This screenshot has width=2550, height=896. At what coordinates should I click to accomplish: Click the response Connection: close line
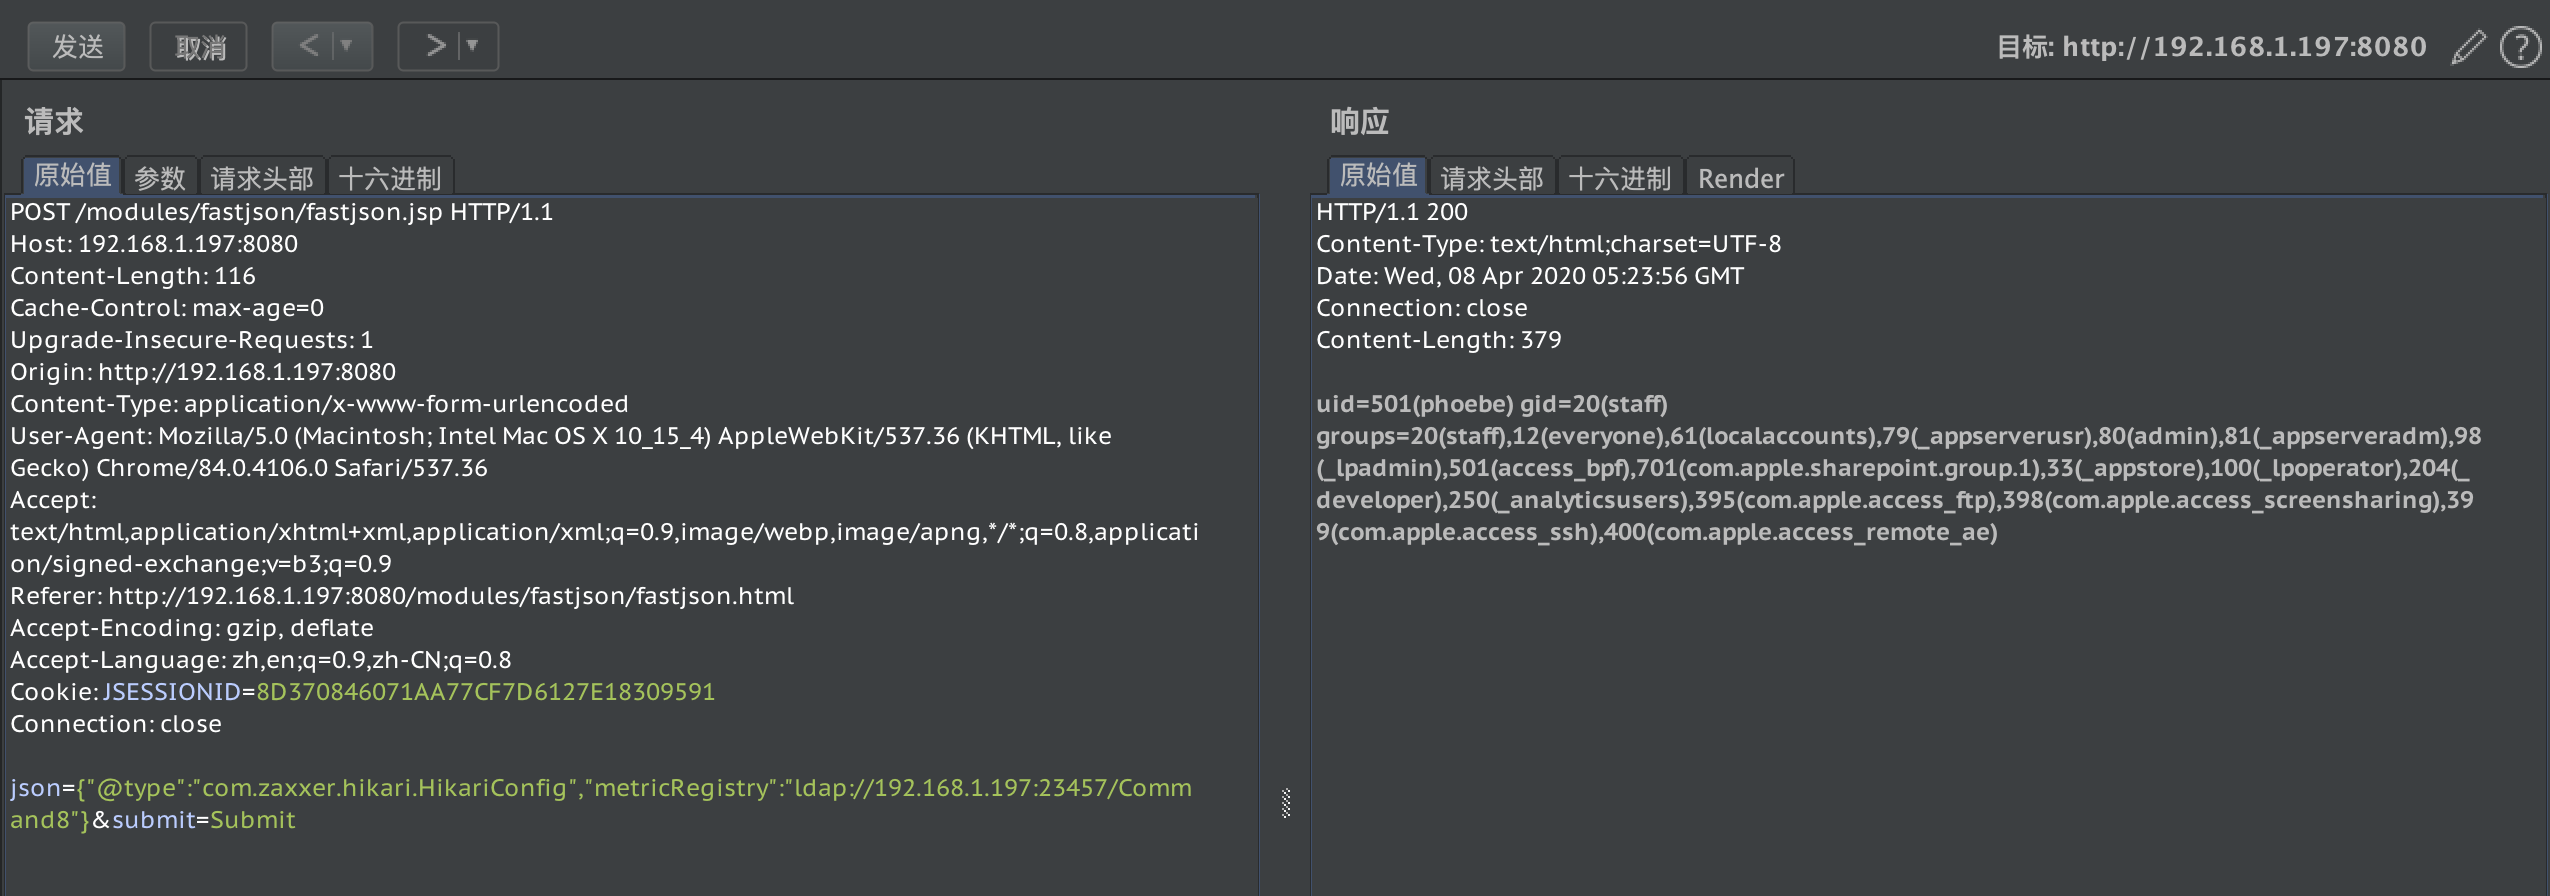pyautogui.click(x=1422, y=308)
